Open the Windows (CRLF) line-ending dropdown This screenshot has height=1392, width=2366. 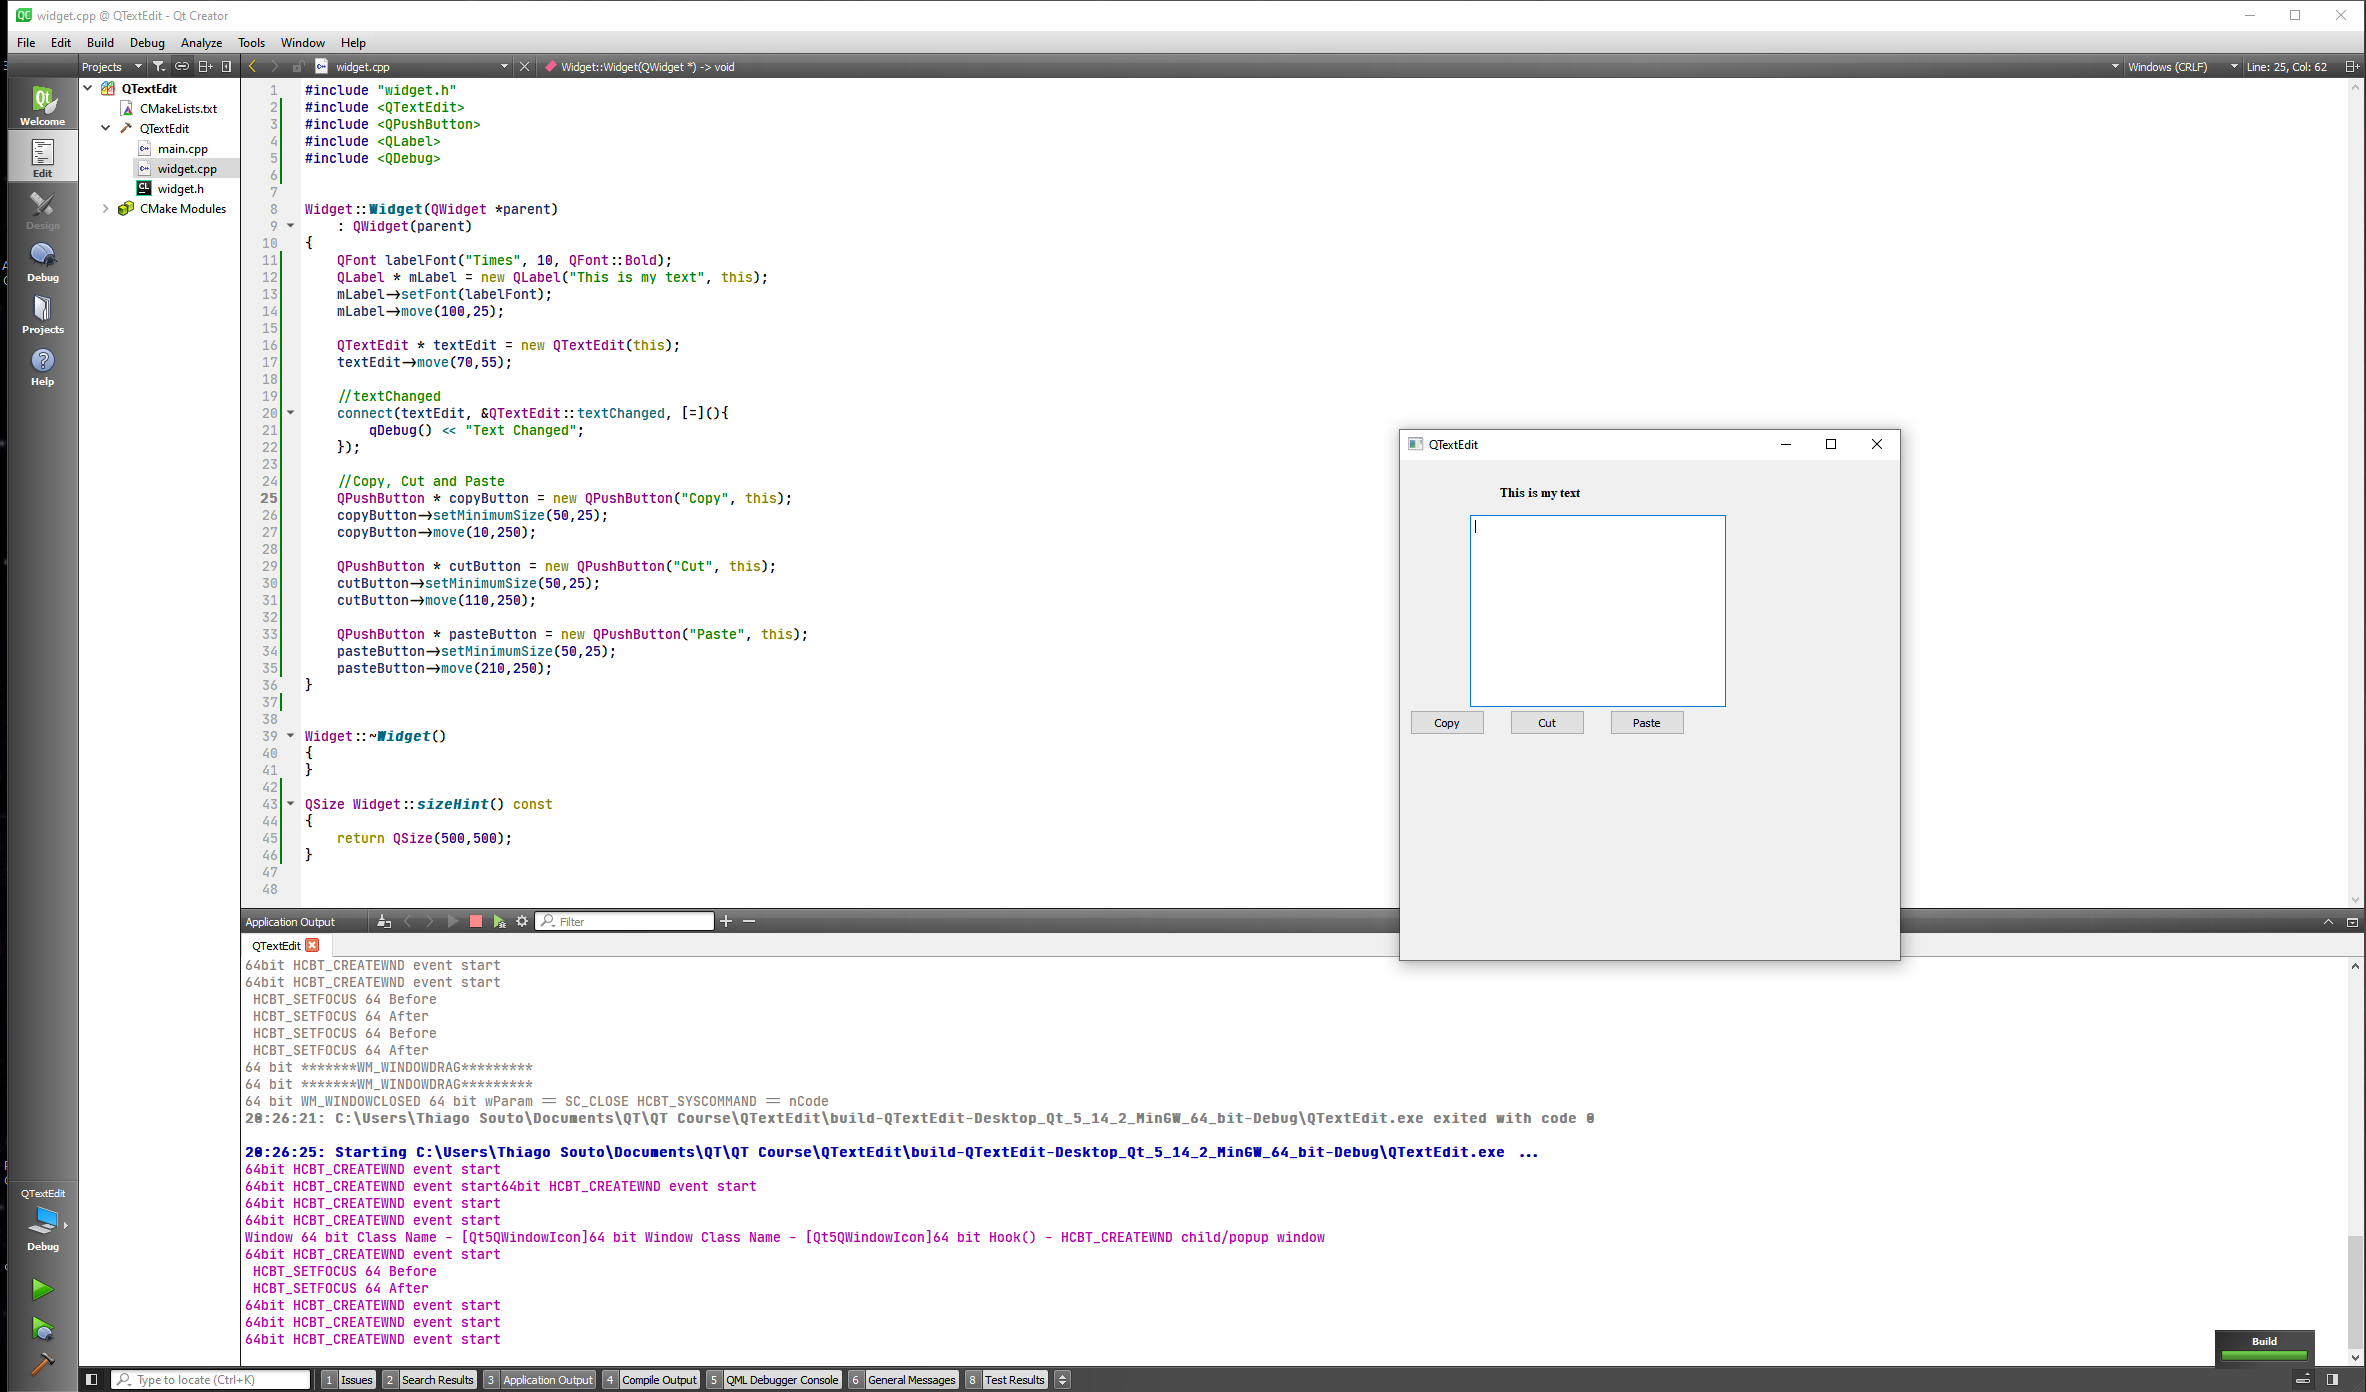pyautogui.click(x=2182, y=67)
